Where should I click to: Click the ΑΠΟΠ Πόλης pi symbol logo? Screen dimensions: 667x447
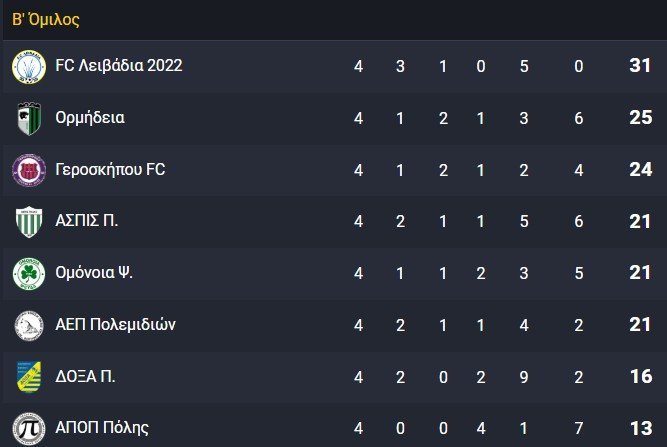(x=29, y=429)
